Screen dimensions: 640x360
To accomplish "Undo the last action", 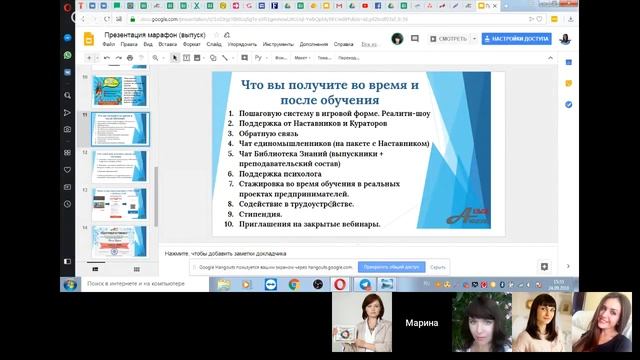I will [x=107, y=58].
